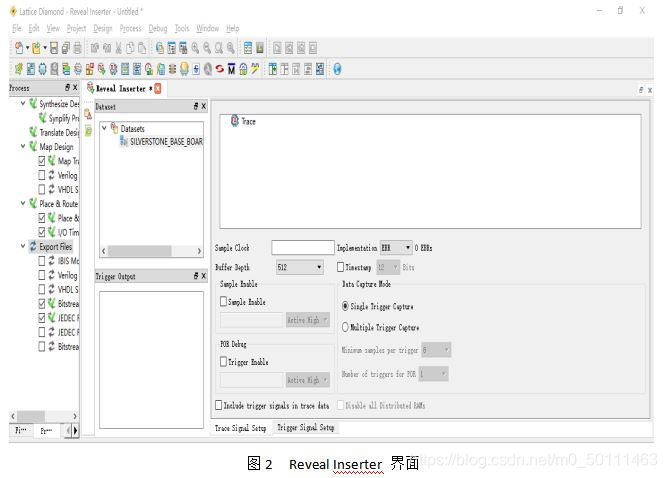Open the Open-file dropdown arrow
The height and width of the screenshot is (478, 667).
pyautogui.click(x=45, y=48)
